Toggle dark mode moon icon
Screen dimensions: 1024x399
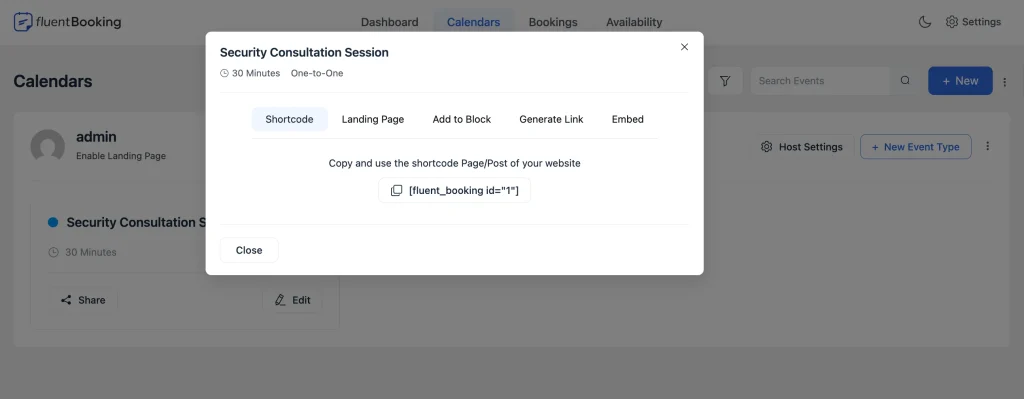pyautogui.click(x=925, y=22)
